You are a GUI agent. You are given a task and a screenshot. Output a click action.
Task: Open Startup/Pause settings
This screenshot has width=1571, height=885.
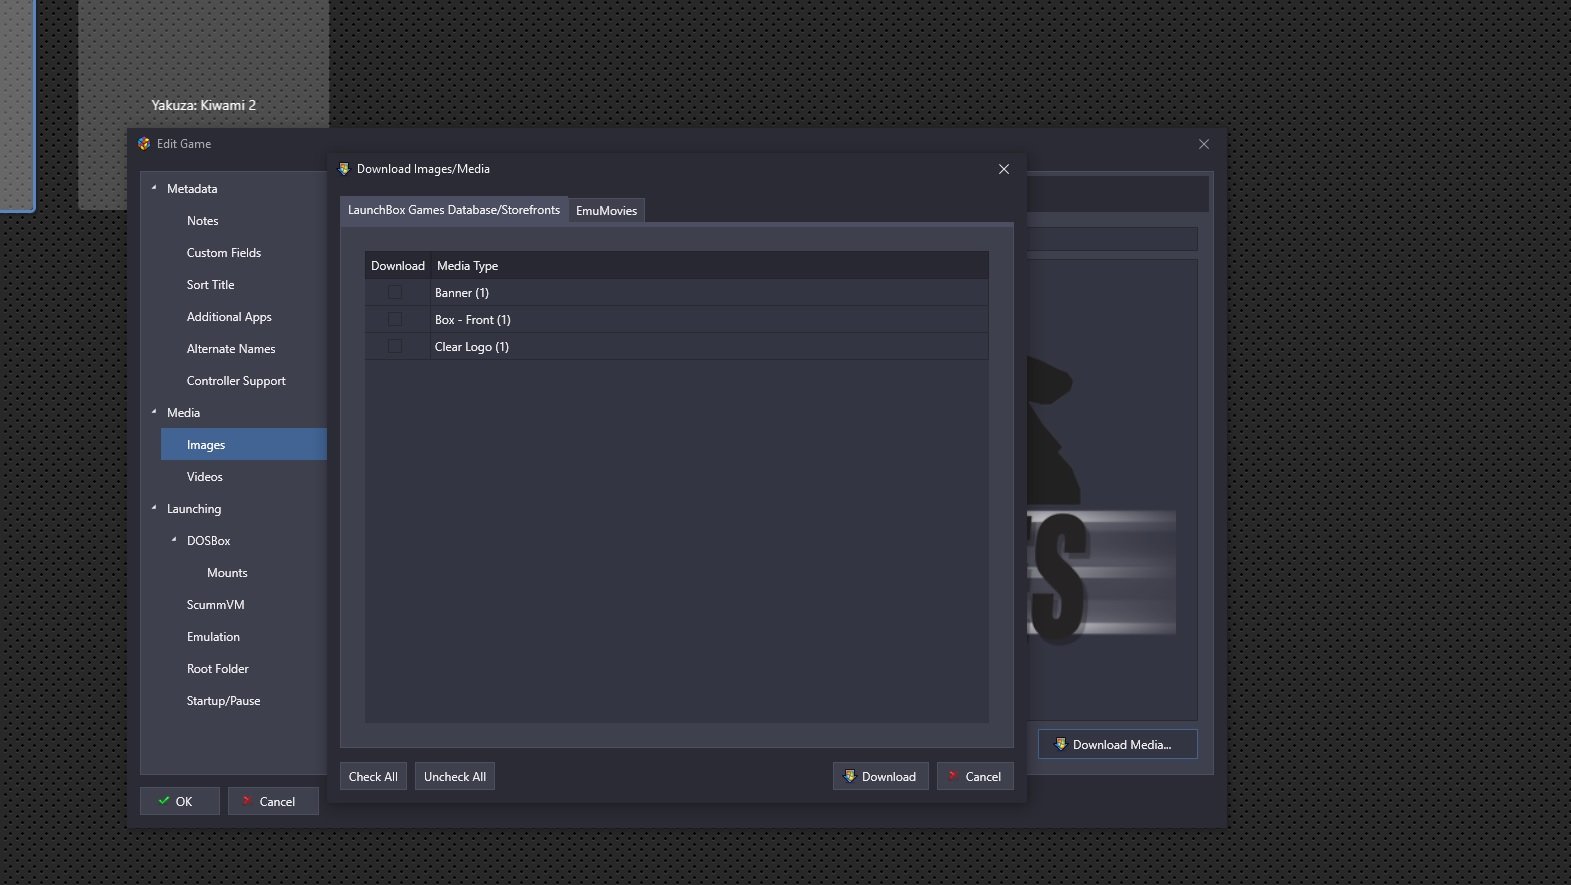pyautogui.click(x=223, y=701)
